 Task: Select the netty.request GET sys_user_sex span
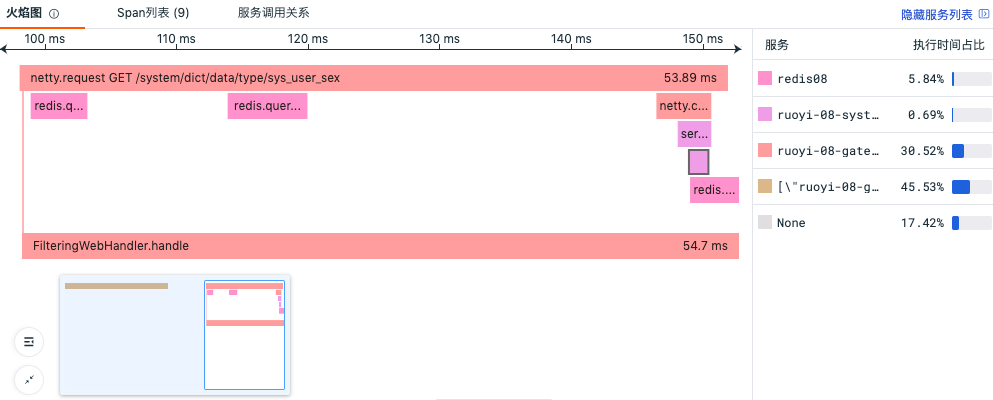pyautogui.click(x=374, y=78)
